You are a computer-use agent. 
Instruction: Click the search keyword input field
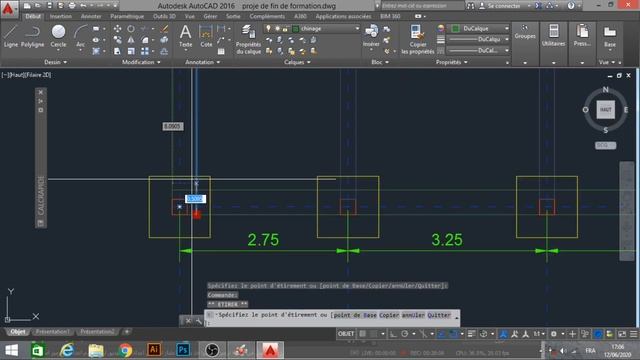click(422, 6)
